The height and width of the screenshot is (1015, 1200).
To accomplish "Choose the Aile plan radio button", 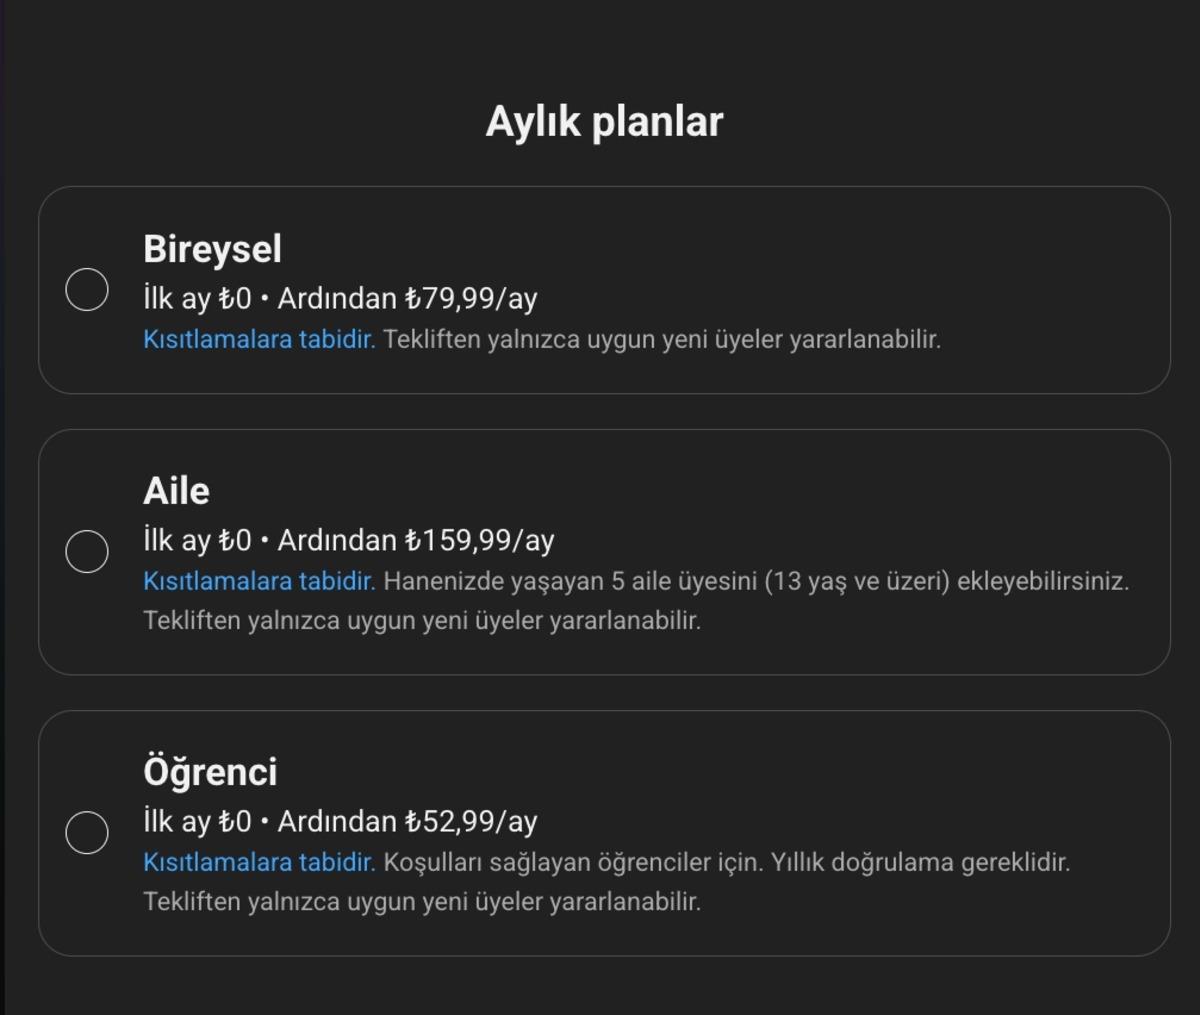I will pos(87,552).
